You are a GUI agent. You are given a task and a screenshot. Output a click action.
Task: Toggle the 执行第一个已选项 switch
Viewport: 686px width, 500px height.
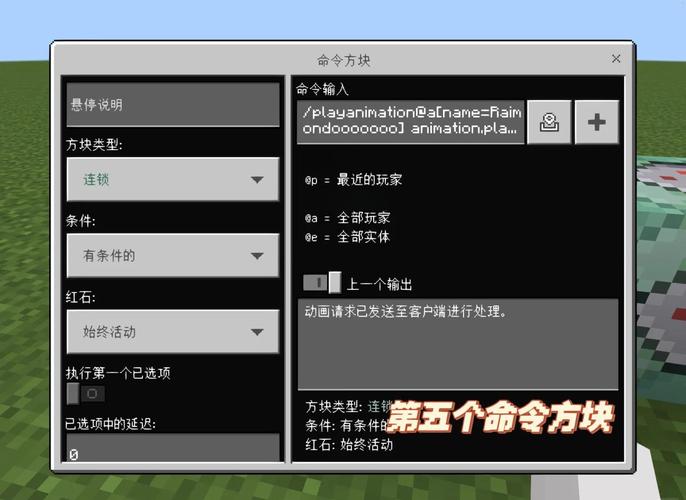click(86, 394)
